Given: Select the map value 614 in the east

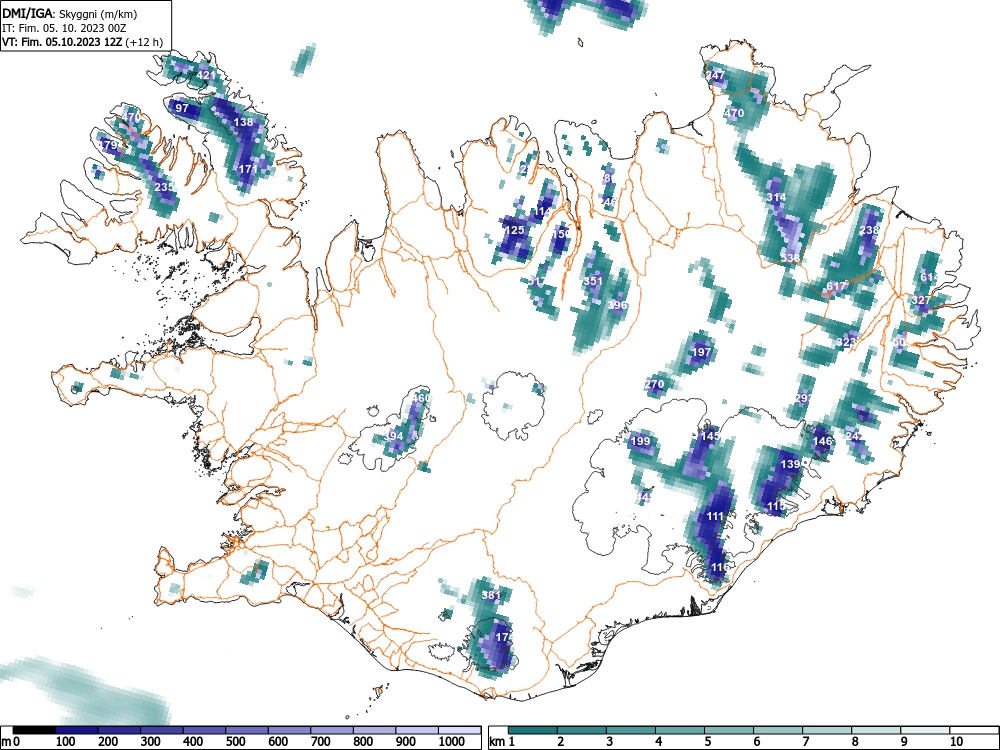Looking at the screenshot, I should [x=930, y=277].
